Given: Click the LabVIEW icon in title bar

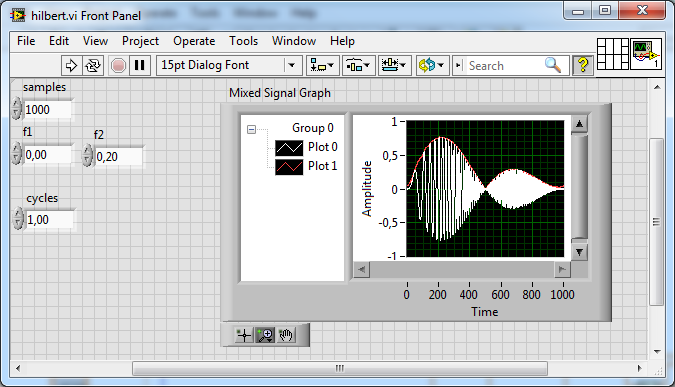Looking at the screenshot, I should (18, 15).
